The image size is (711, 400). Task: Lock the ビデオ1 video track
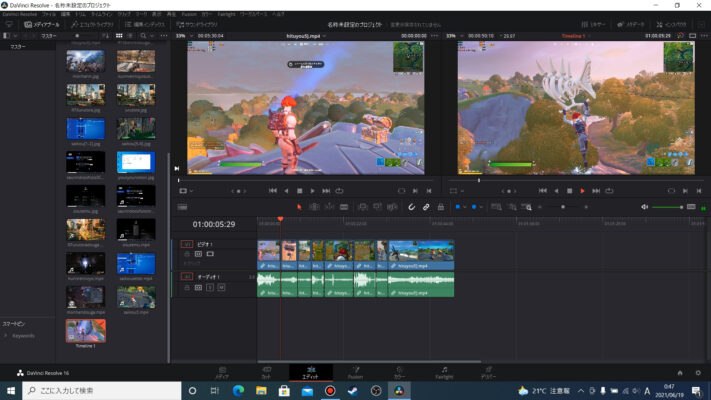187,254
